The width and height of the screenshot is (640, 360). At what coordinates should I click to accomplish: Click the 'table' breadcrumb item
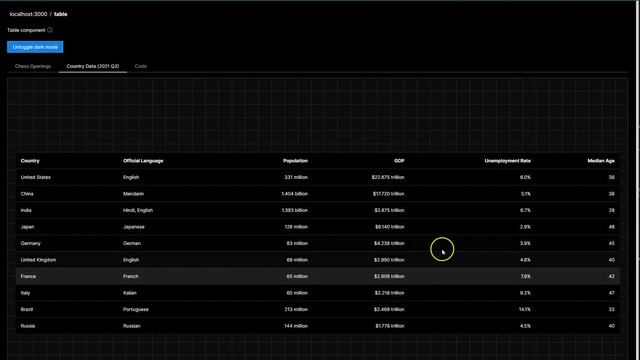pyautogui.click(x=60, y=14)
